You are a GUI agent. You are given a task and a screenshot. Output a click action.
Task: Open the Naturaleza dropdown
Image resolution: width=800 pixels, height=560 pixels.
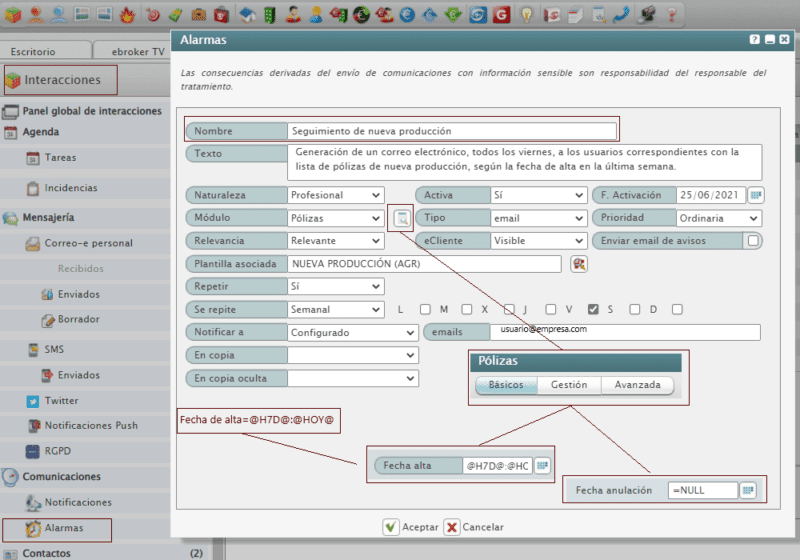click(x=335, y=195)
